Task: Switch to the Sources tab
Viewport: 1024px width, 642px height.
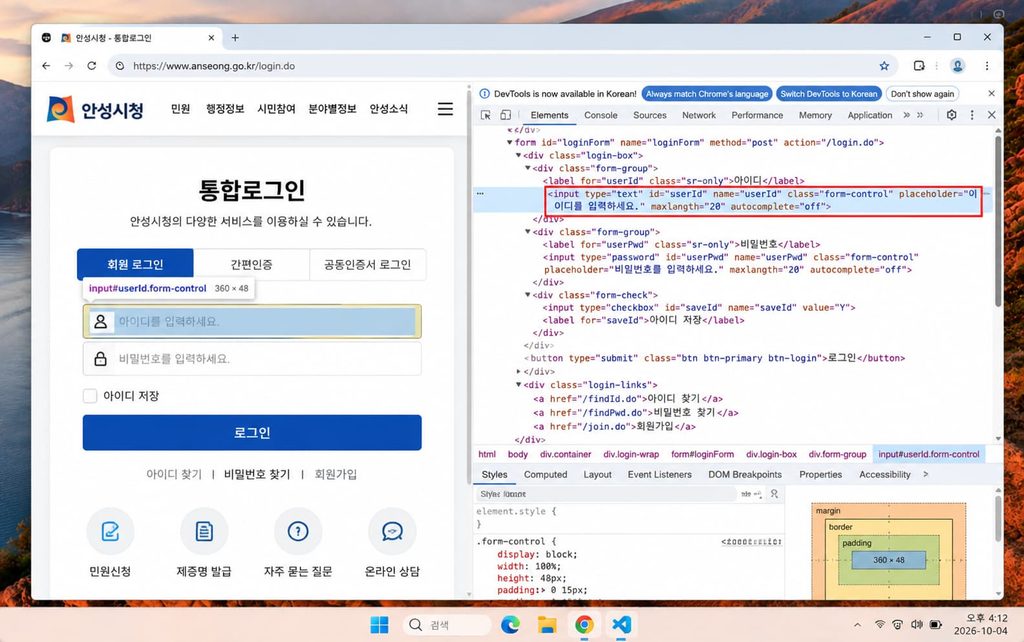Action: click(x=650, y=115)
